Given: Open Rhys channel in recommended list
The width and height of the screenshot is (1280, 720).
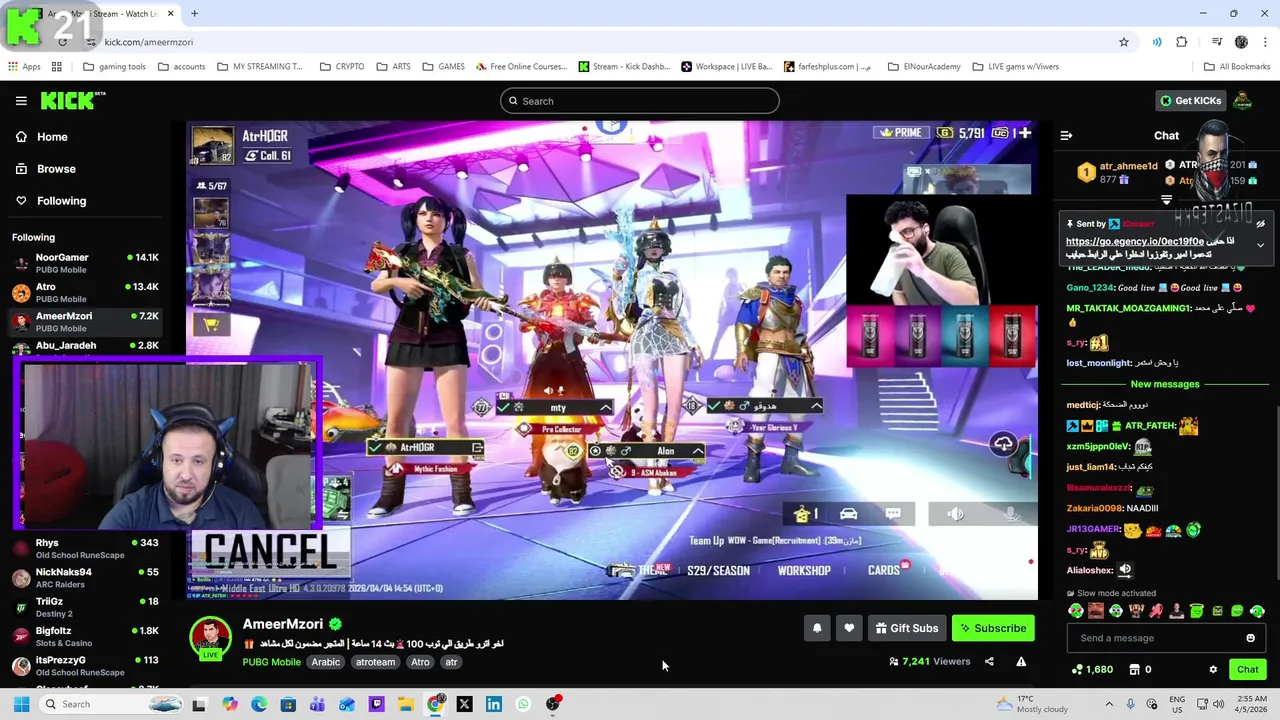Looking at the screenshot, I should click(x=86, y=548).
